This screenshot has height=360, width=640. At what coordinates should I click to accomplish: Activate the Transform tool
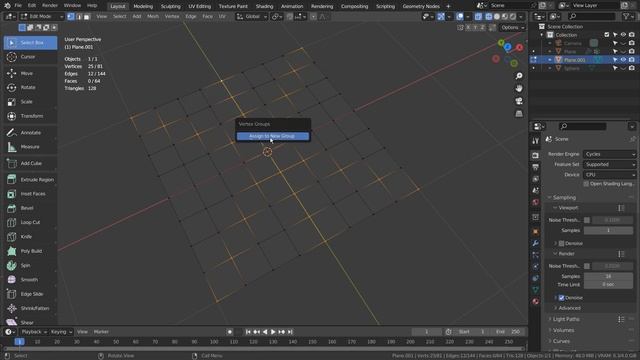pos(31,116)
